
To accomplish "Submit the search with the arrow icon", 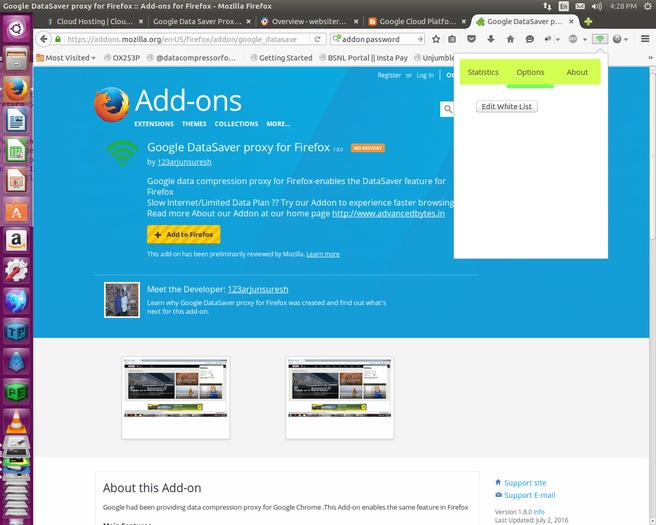I will pos(420,39).
